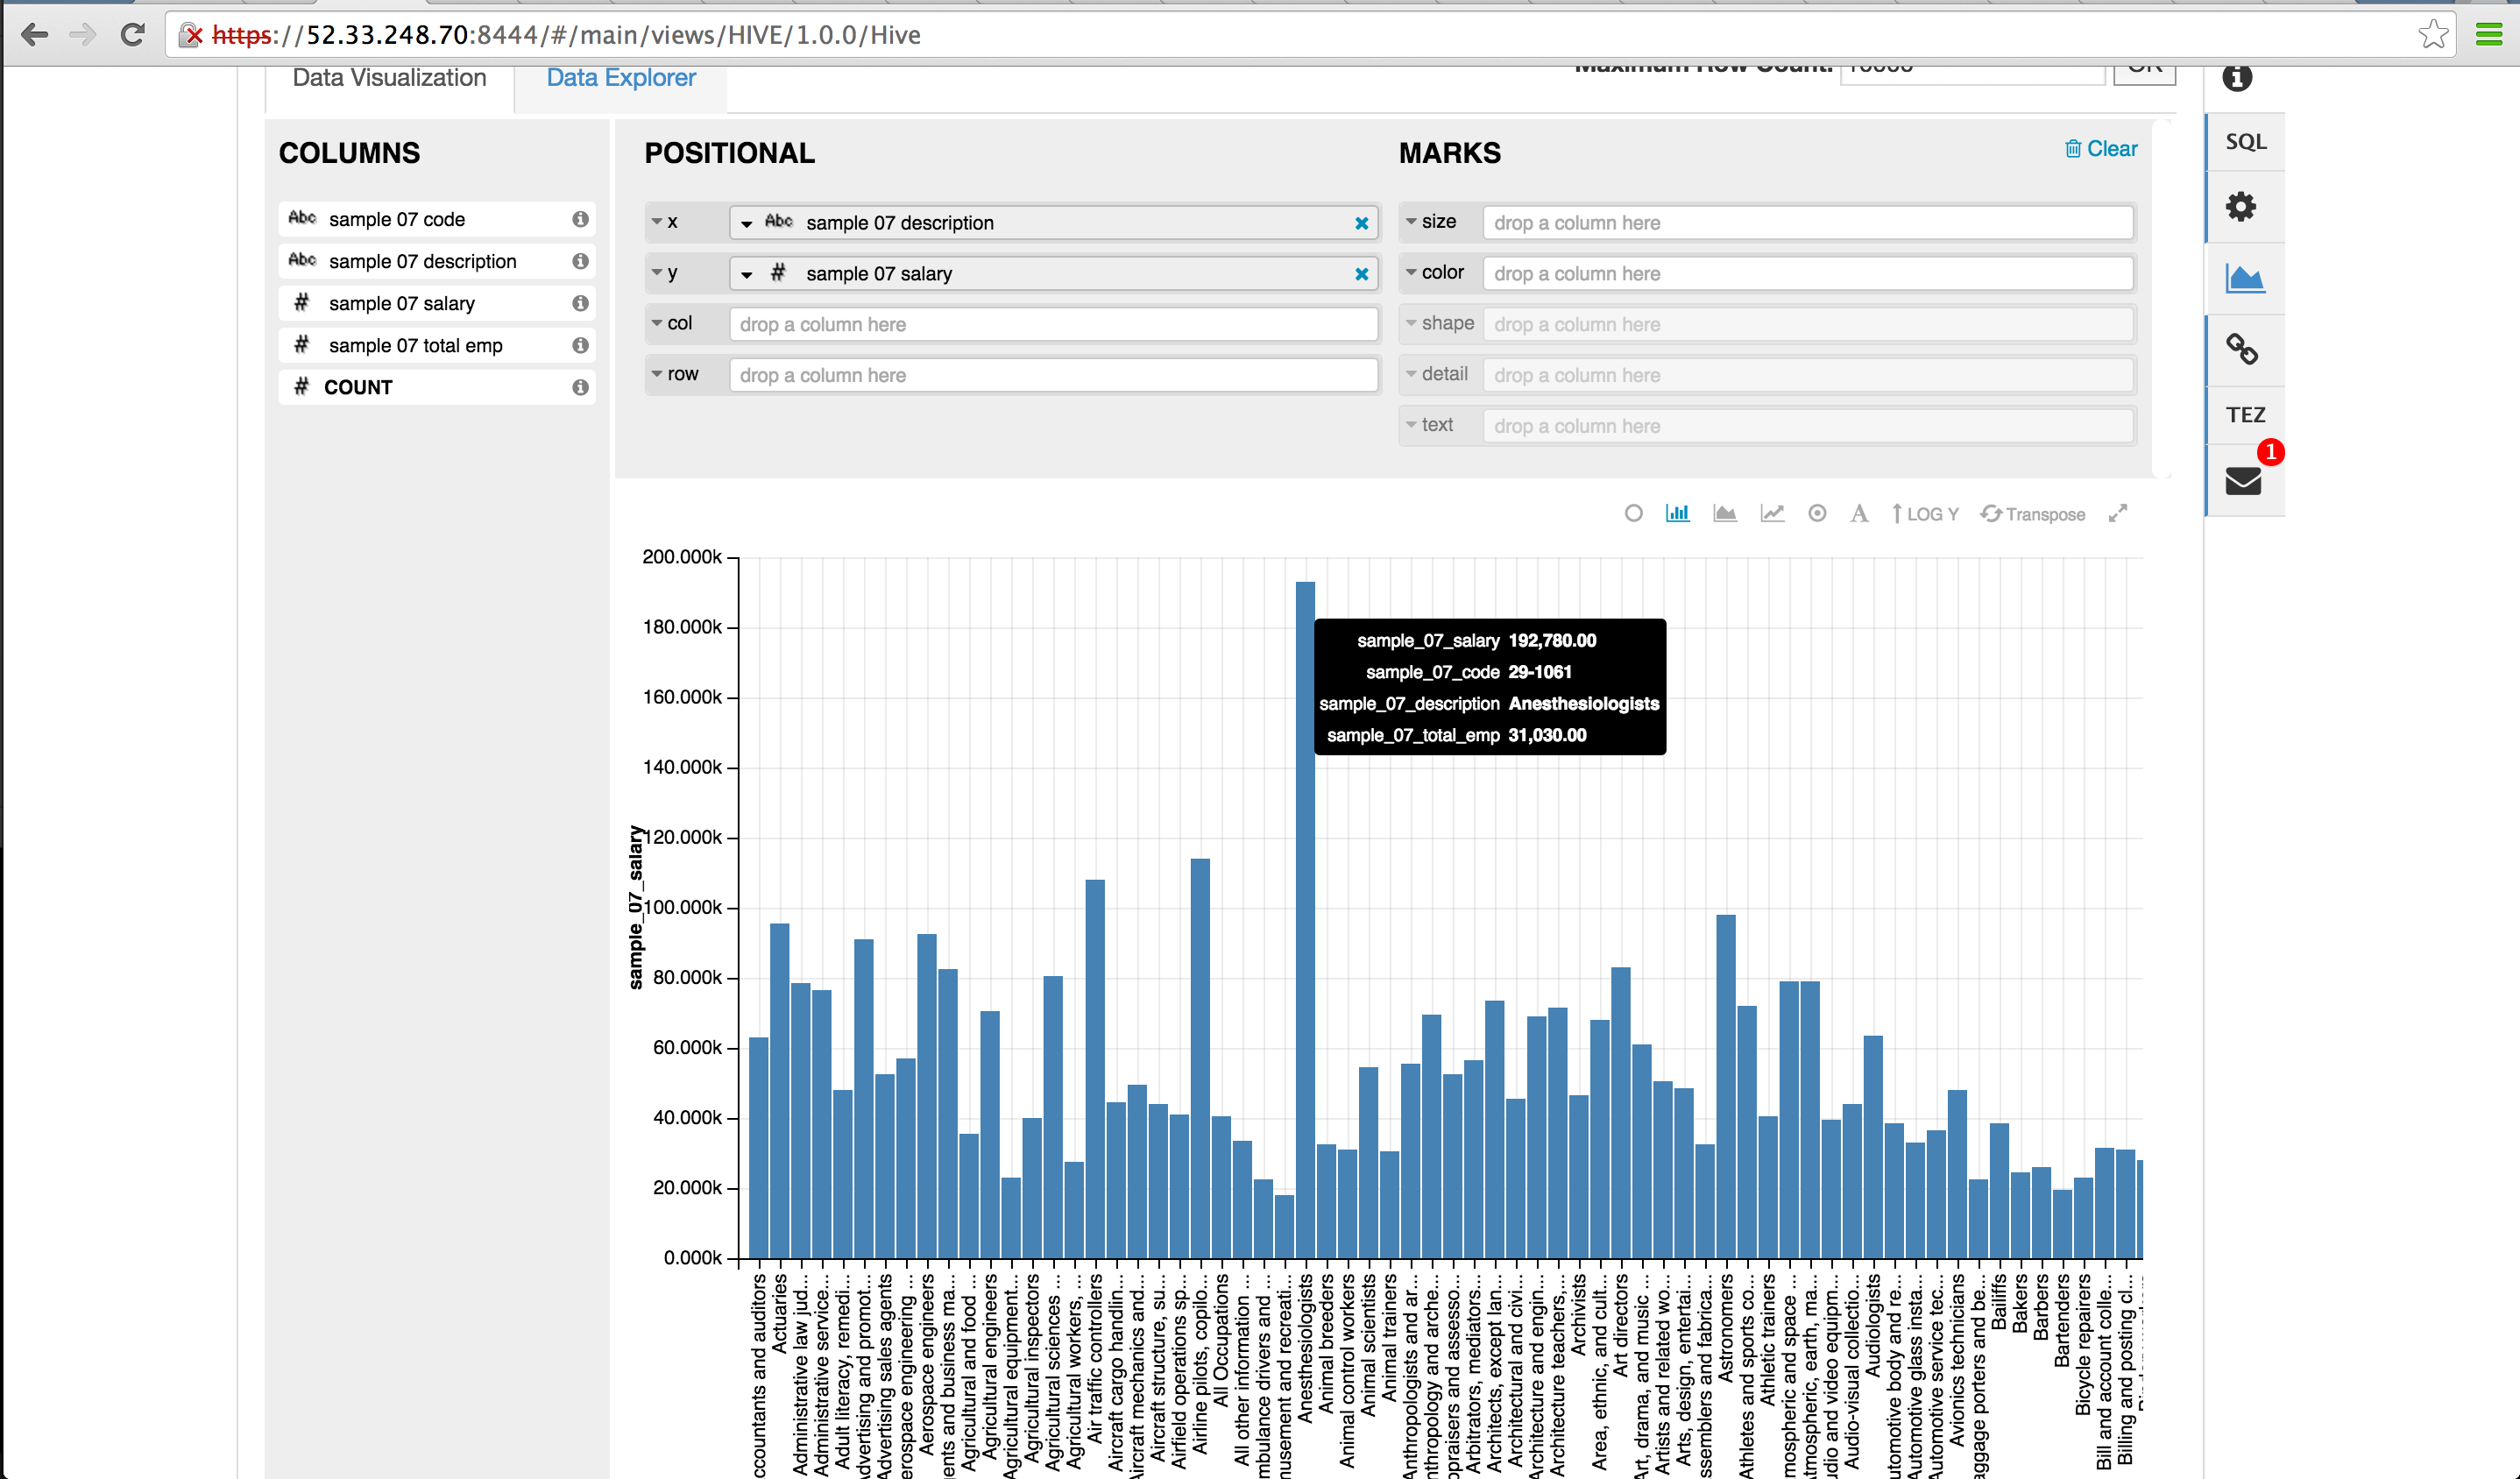Switch to area chart mark type
The image size is (2520, 1479).
[1724, 514]
